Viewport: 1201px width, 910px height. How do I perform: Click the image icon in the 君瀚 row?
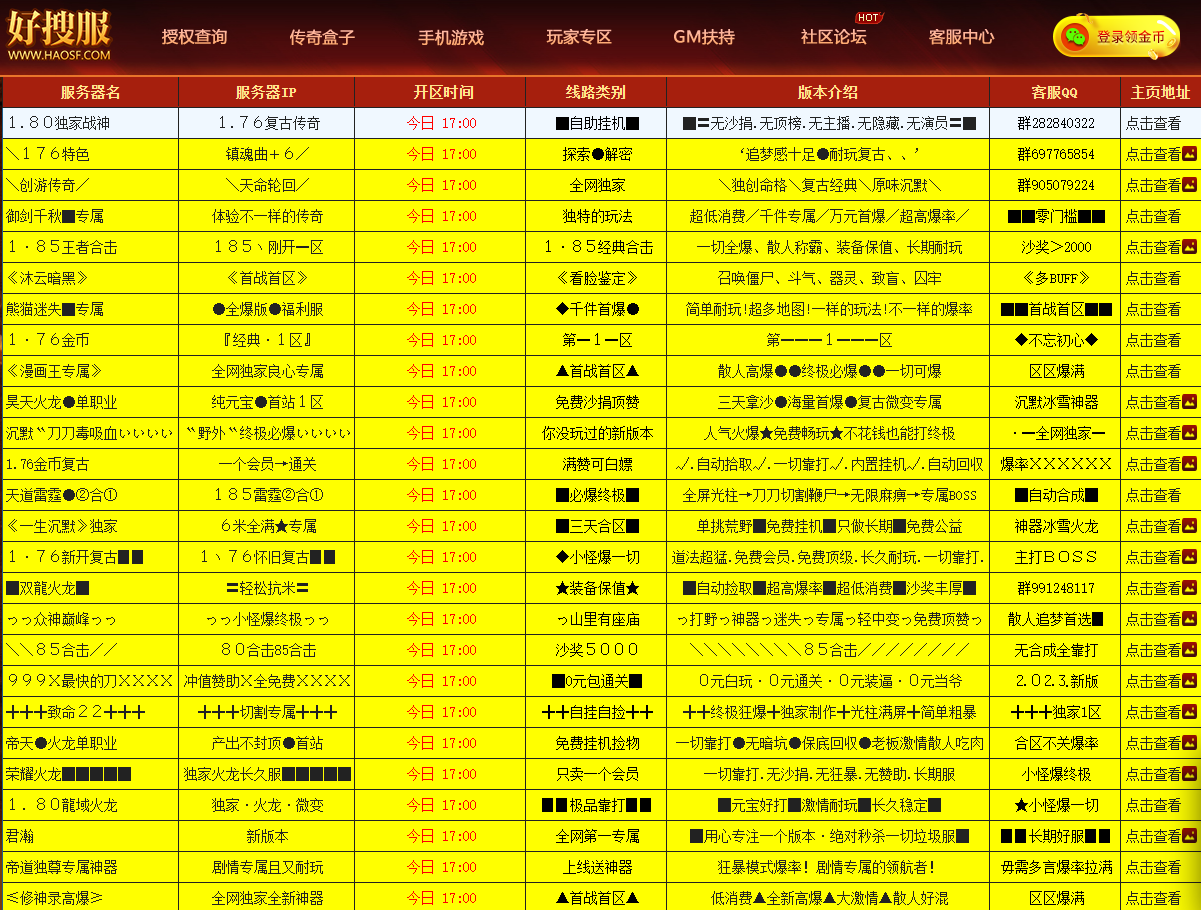(1189, 836)
